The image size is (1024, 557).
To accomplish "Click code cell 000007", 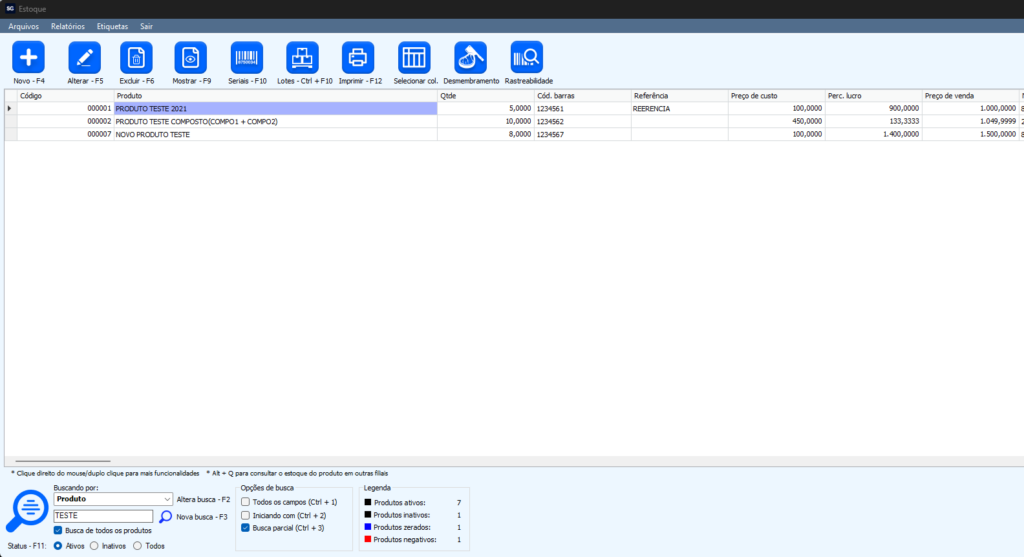I will coord(65,135).
